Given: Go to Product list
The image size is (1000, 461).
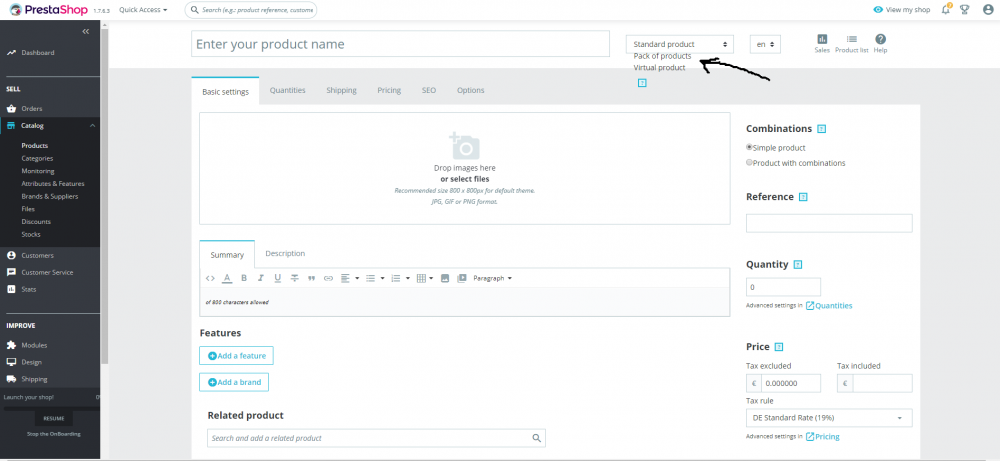Looking at the screenshot, I should click(851, 43).
